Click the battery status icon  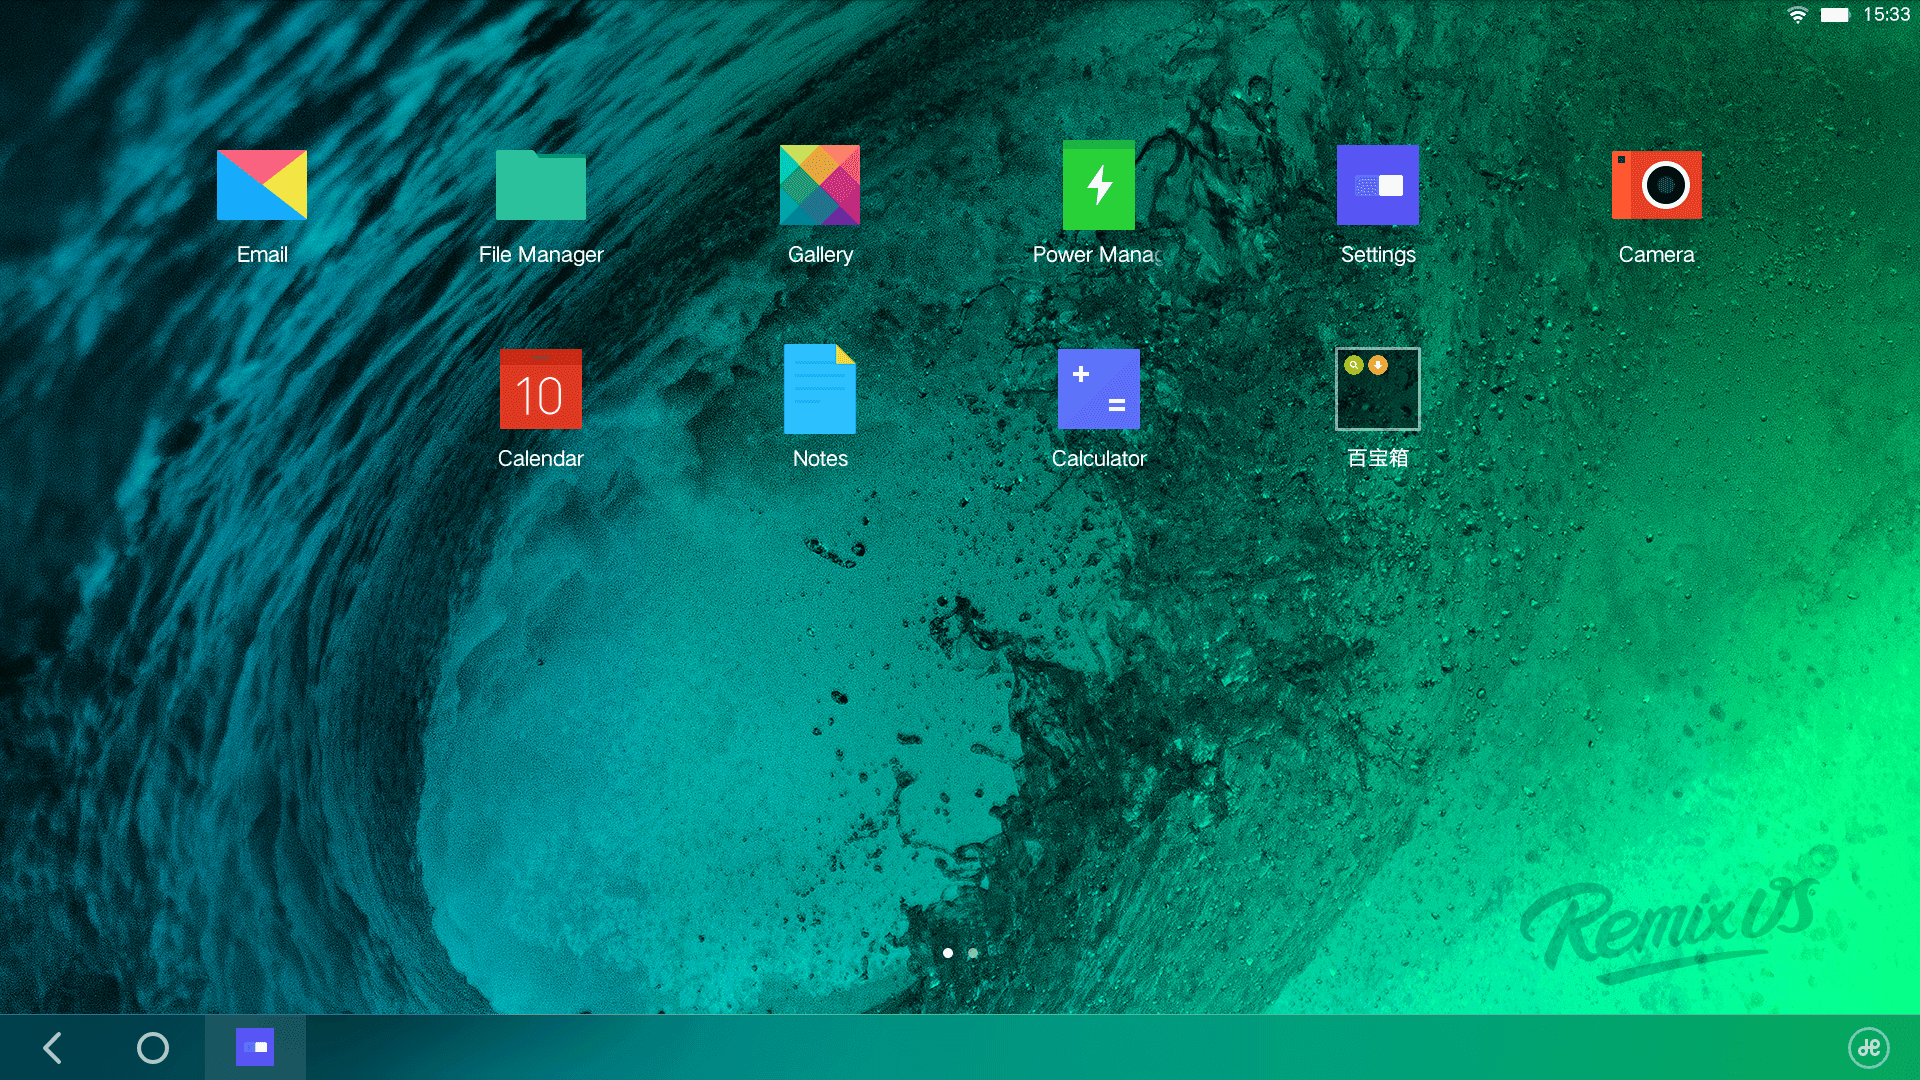1835,15
